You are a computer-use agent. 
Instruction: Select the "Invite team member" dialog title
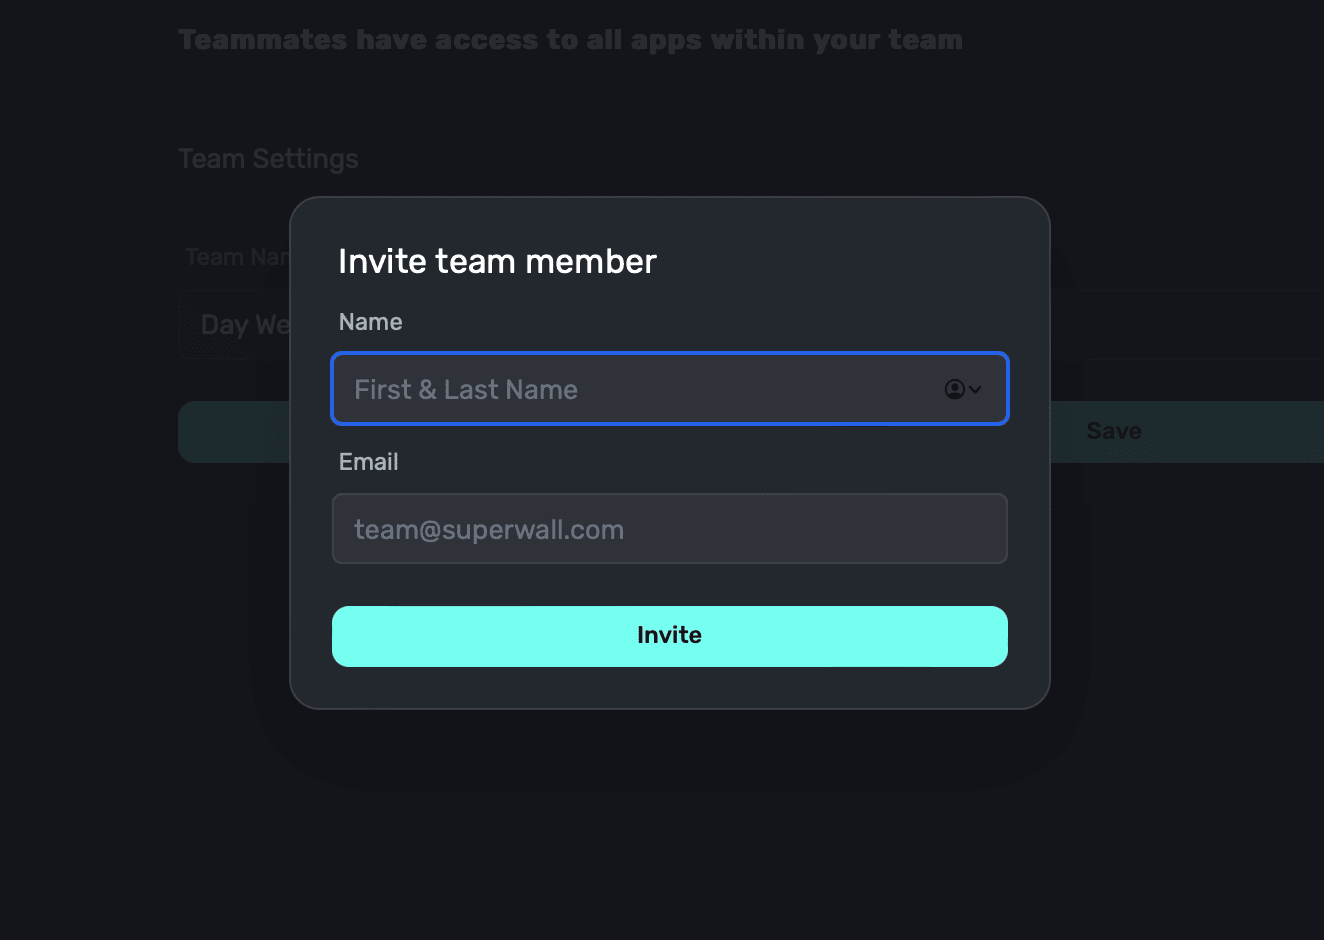497,262
